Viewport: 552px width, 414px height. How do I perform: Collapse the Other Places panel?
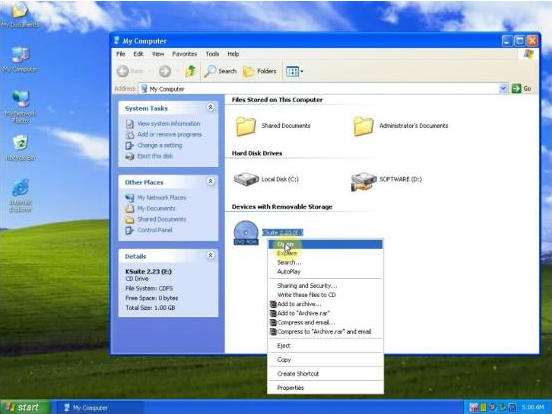tap(211, 181)
